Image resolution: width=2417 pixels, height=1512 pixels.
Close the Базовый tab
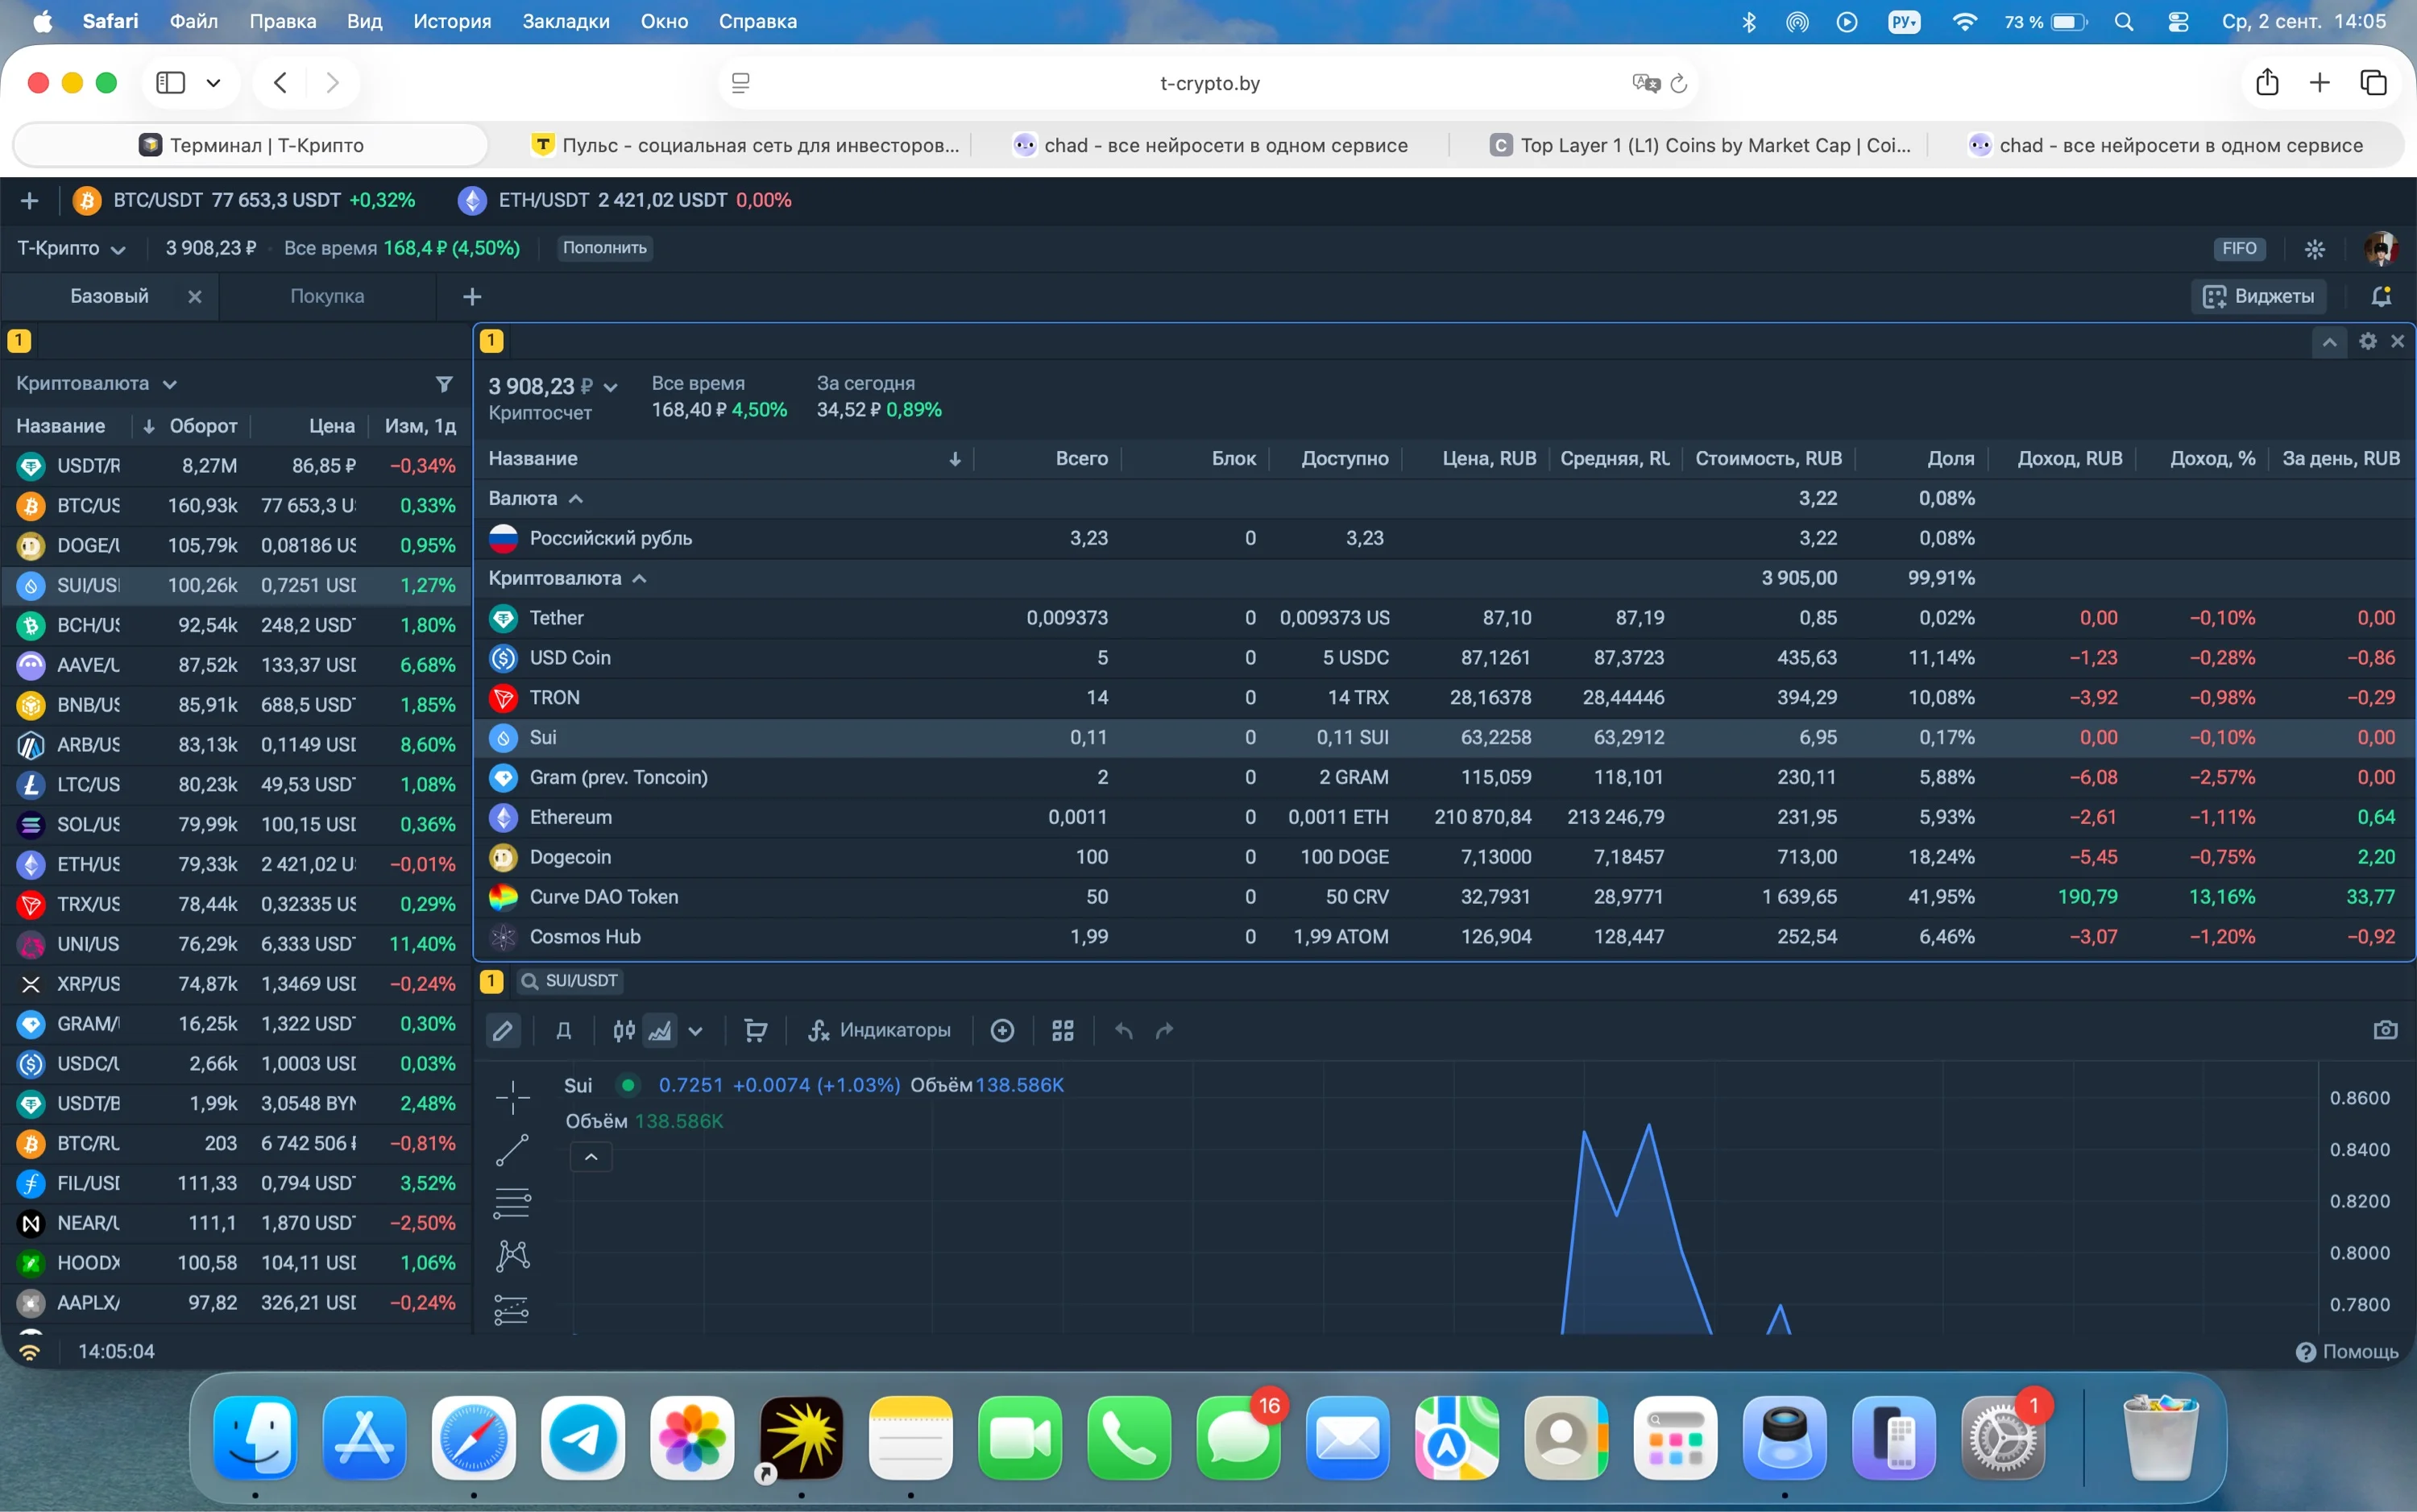[195, 297]
